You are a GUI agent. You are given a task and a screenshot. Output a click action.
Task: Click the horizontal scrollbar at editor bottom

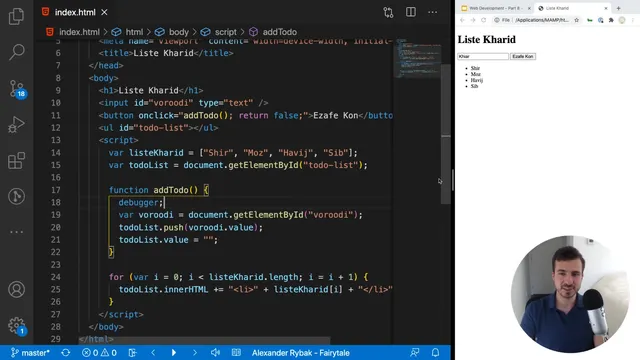click(x=204, y=340)
